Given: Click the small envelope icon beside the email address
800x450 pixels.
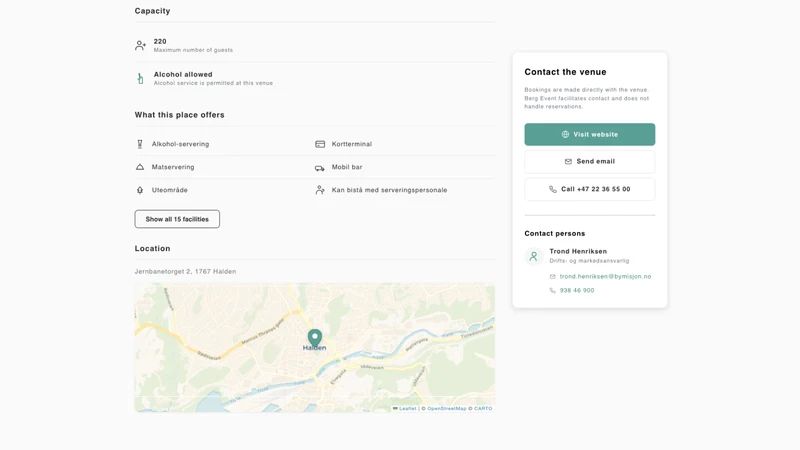Looking at the screenshot, I should [x=553, y=277].
